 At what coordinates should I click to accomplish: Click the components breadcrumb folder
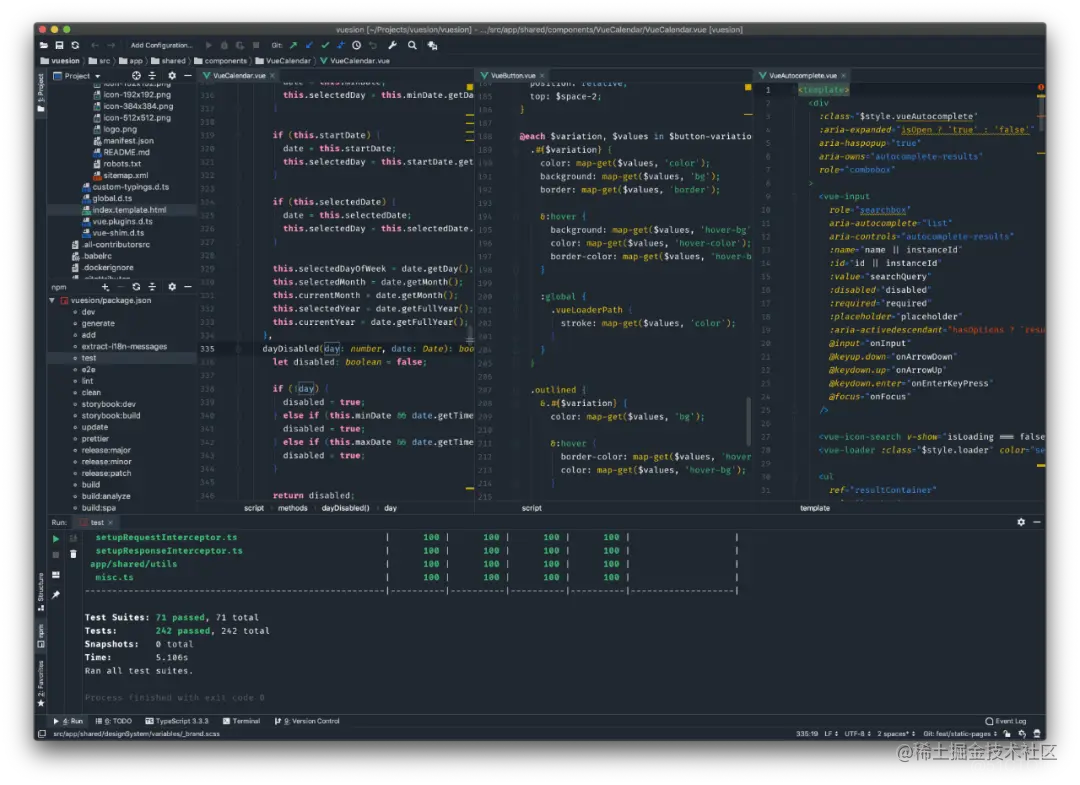point(220,61)
